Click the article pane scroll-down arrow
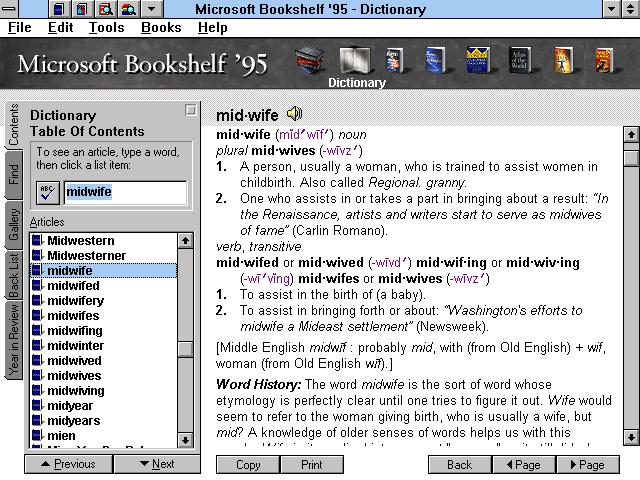This screenshot has height=480, width=640. [x=631, y=437]
